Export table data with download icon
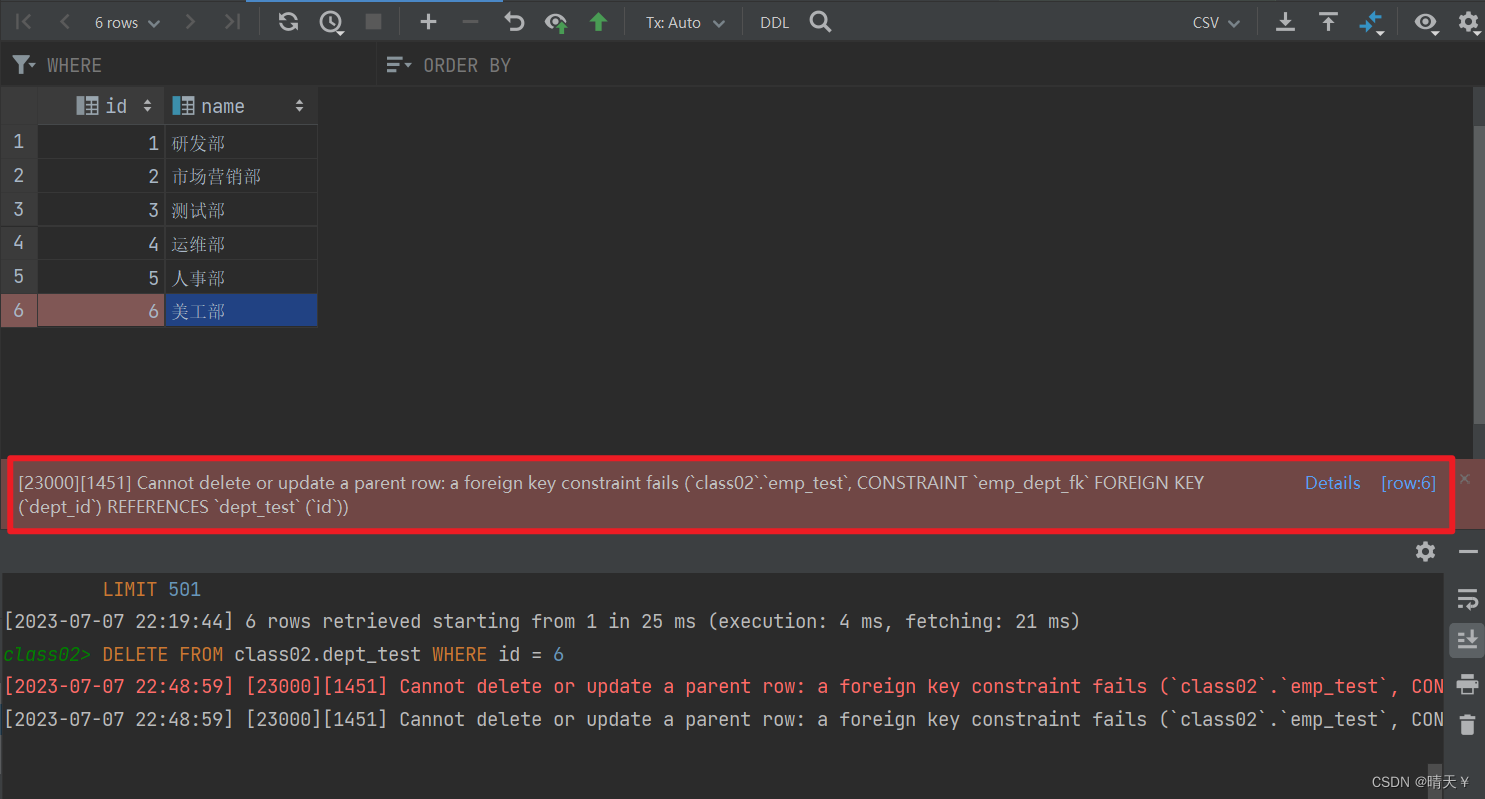The height and width of the screenshot is (799, 1485). (x=1285, y=21)
